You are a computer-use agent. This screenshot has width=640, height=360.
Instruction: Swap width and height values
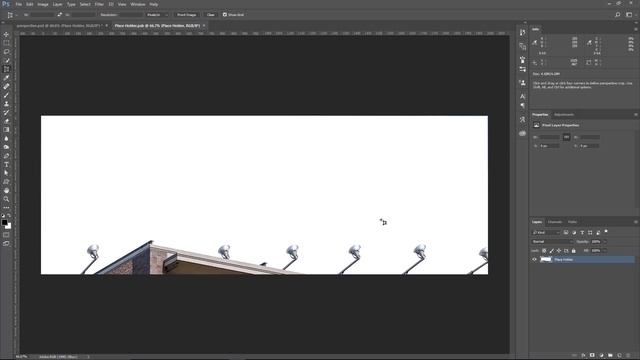[60, 15]
